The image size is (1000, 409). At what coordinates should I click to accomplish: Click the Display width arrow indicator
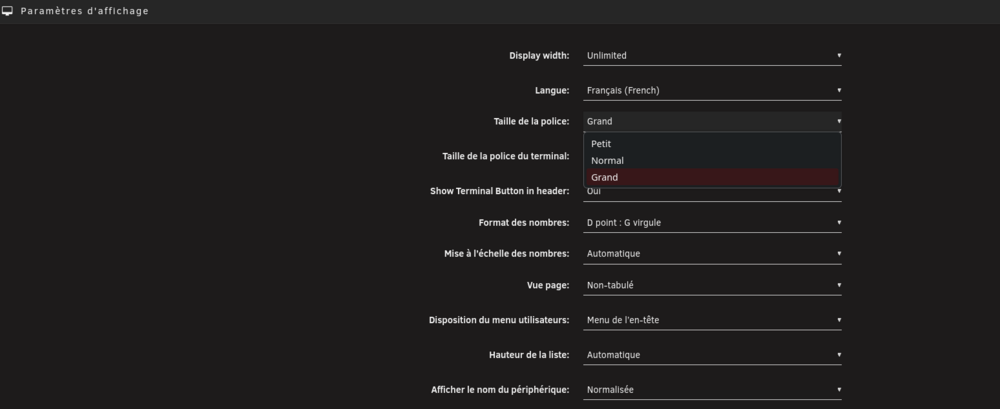click(x=839, y=56)
